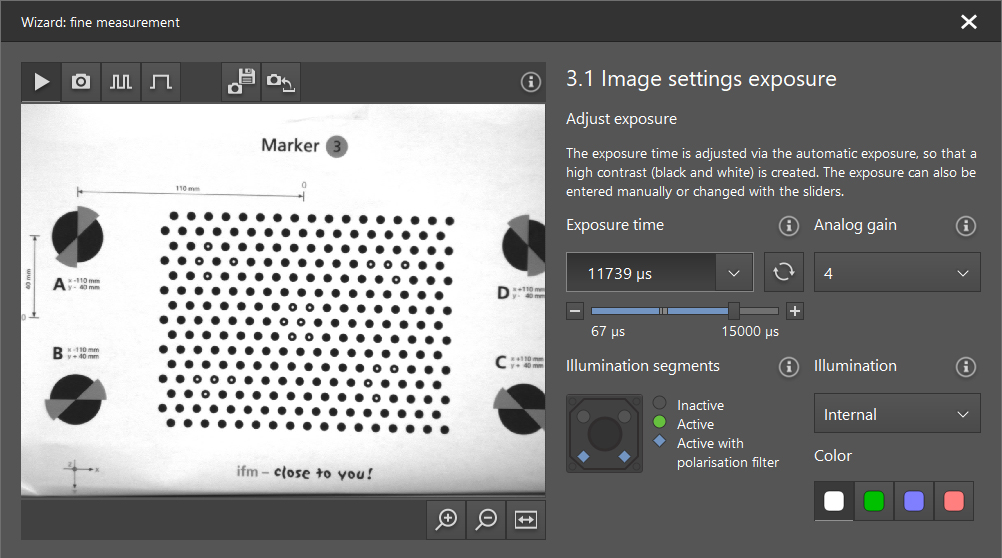This screenshot has height=558, width=1002.
Task: Select the single pulse trigger icon
Action: pos(161,82)
